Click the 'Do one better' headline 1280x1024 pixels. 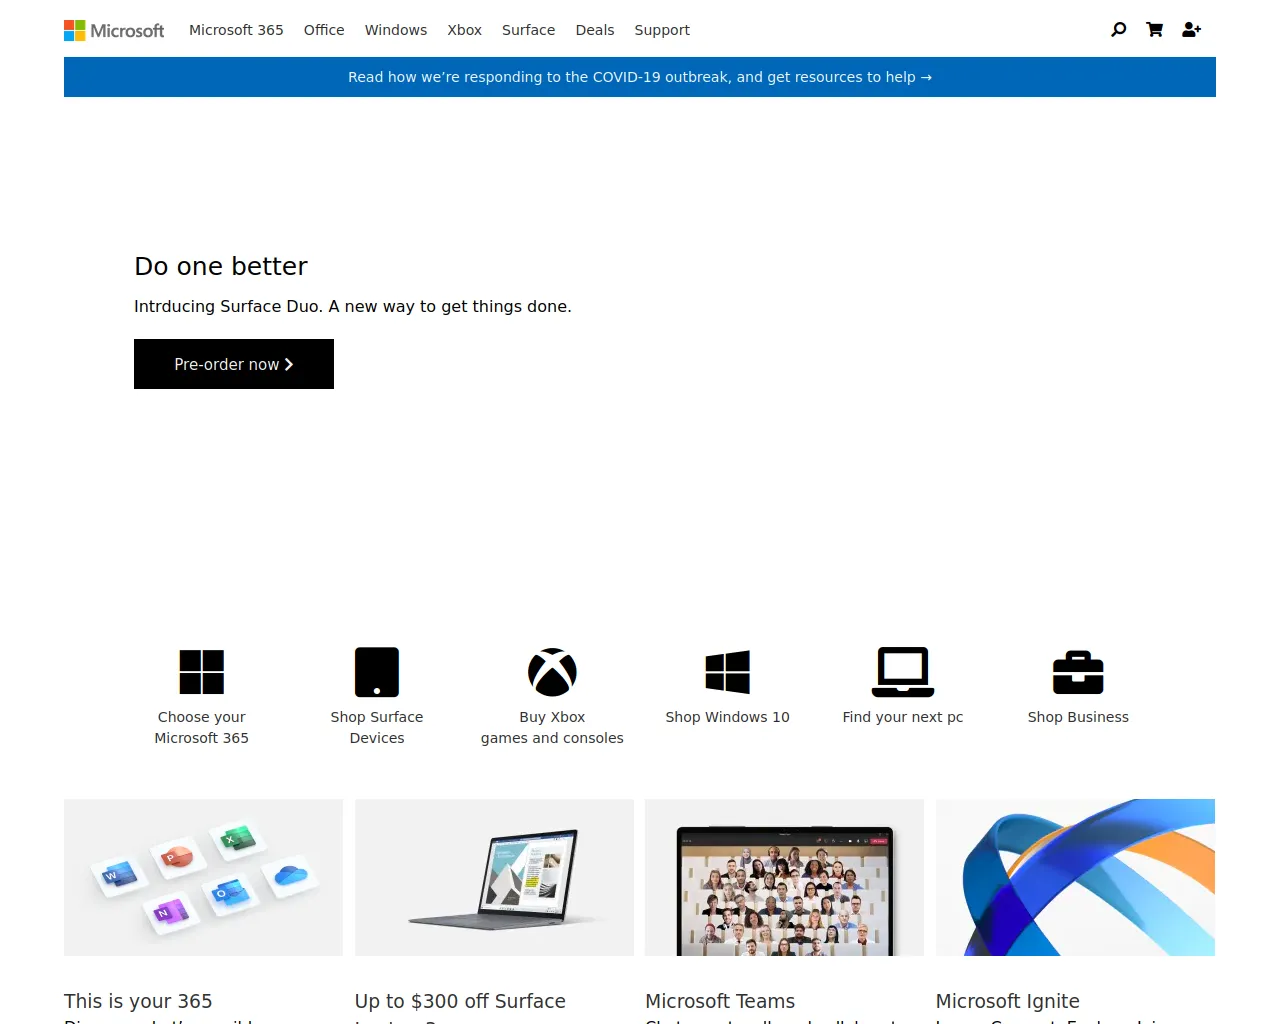coord(221,266)
